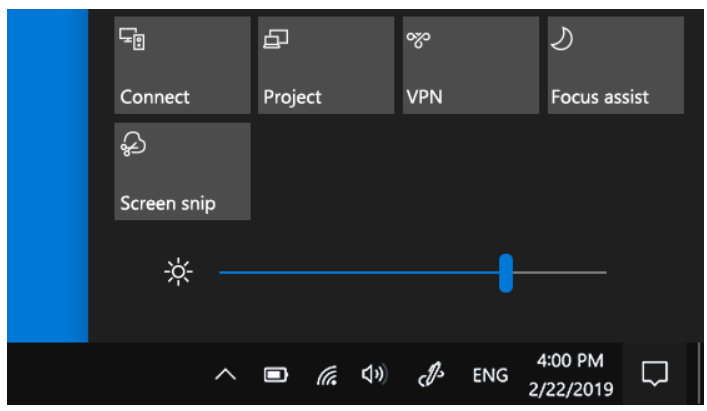Launch the Screen snip tile
Image resolution: width=707 pixels, height=411 pixels.
click(182, 171)
